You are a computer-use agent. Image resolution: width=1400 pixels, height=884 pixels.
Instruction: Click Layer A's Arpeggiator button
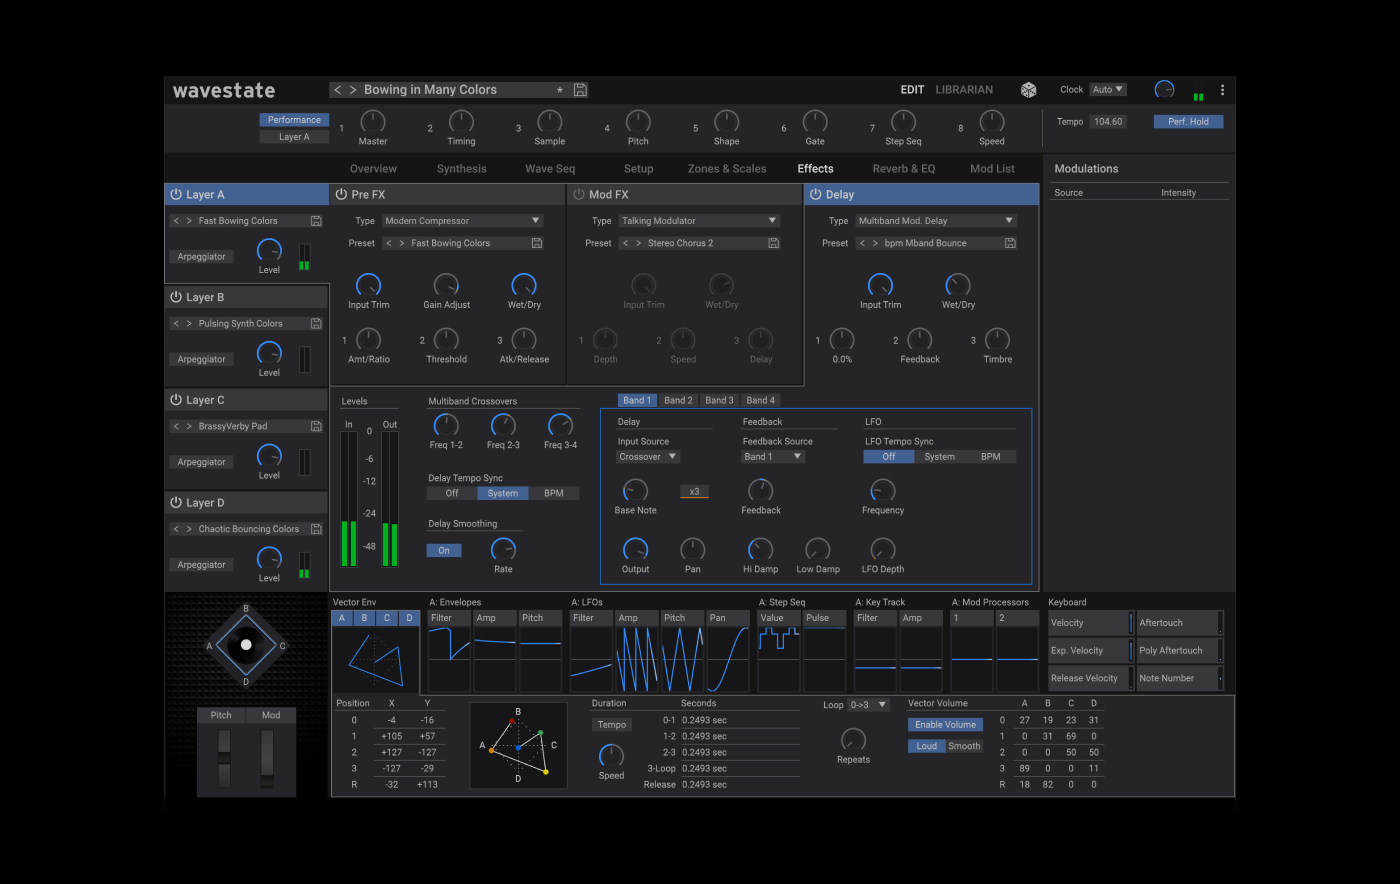[202, 257]
